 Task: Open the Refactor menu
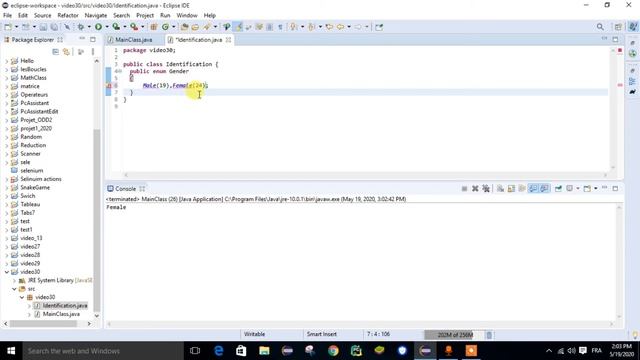(x=68, y=16)
